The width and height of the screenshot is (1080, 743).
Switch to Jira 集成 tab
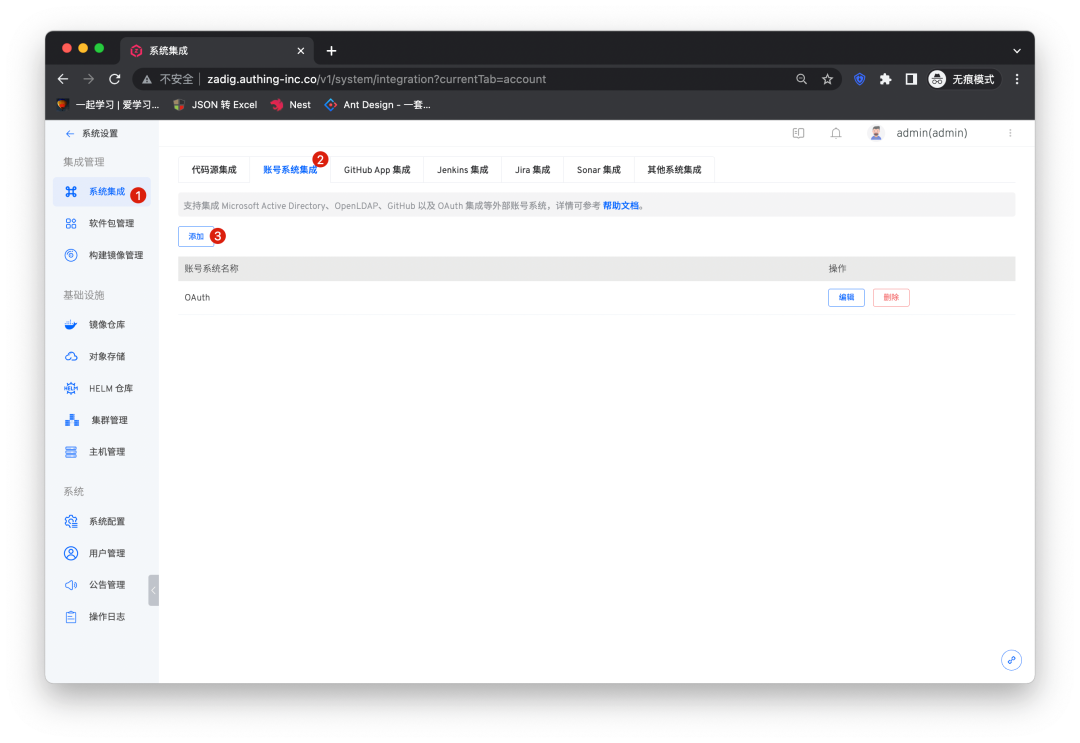tap(532, 169)
